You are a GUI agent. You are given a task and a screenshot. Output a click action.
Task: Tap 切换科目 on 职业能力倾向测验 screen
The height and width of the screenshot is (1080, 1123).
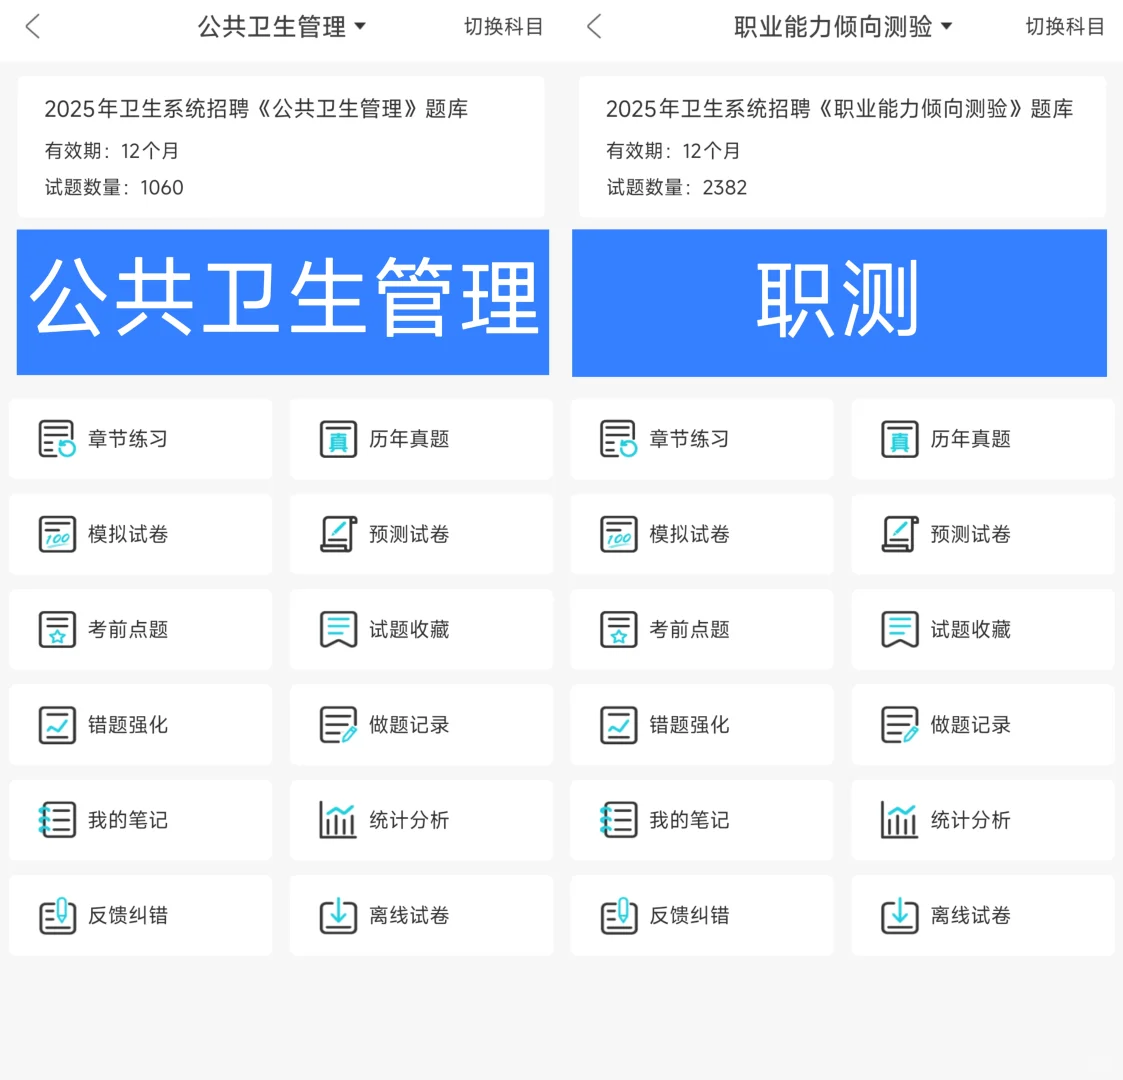point(1065,26)
